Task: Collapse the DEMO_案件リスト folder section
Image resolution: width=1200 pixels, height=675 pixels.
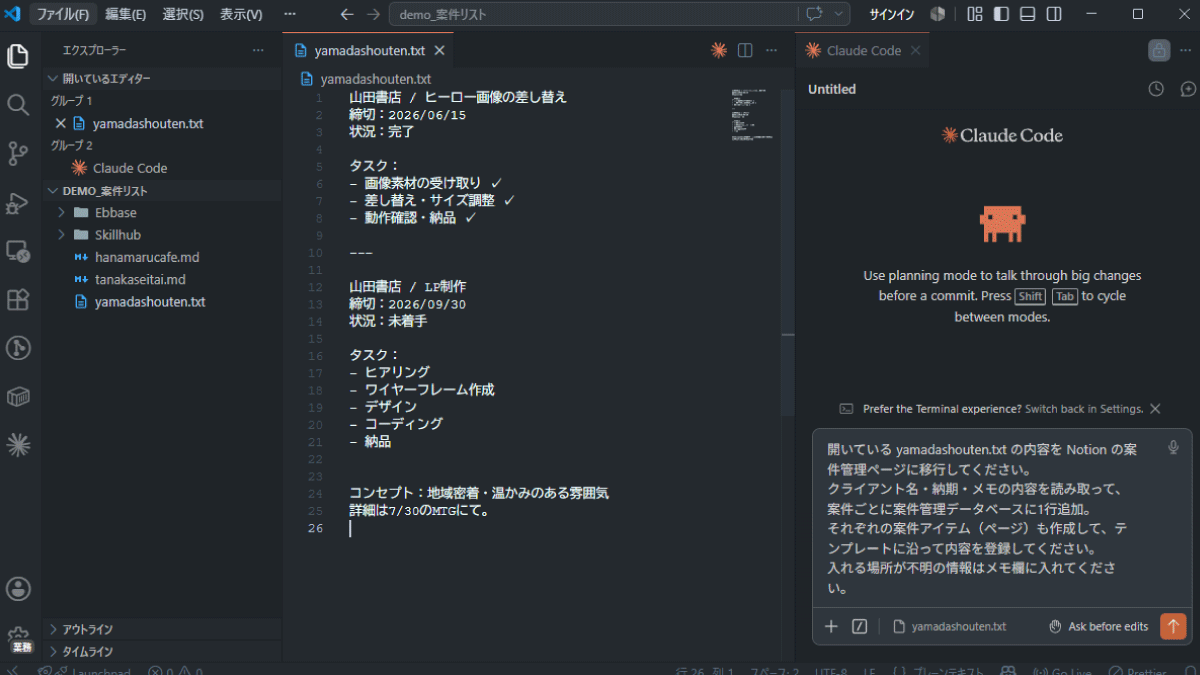Action: click(162, 190)
